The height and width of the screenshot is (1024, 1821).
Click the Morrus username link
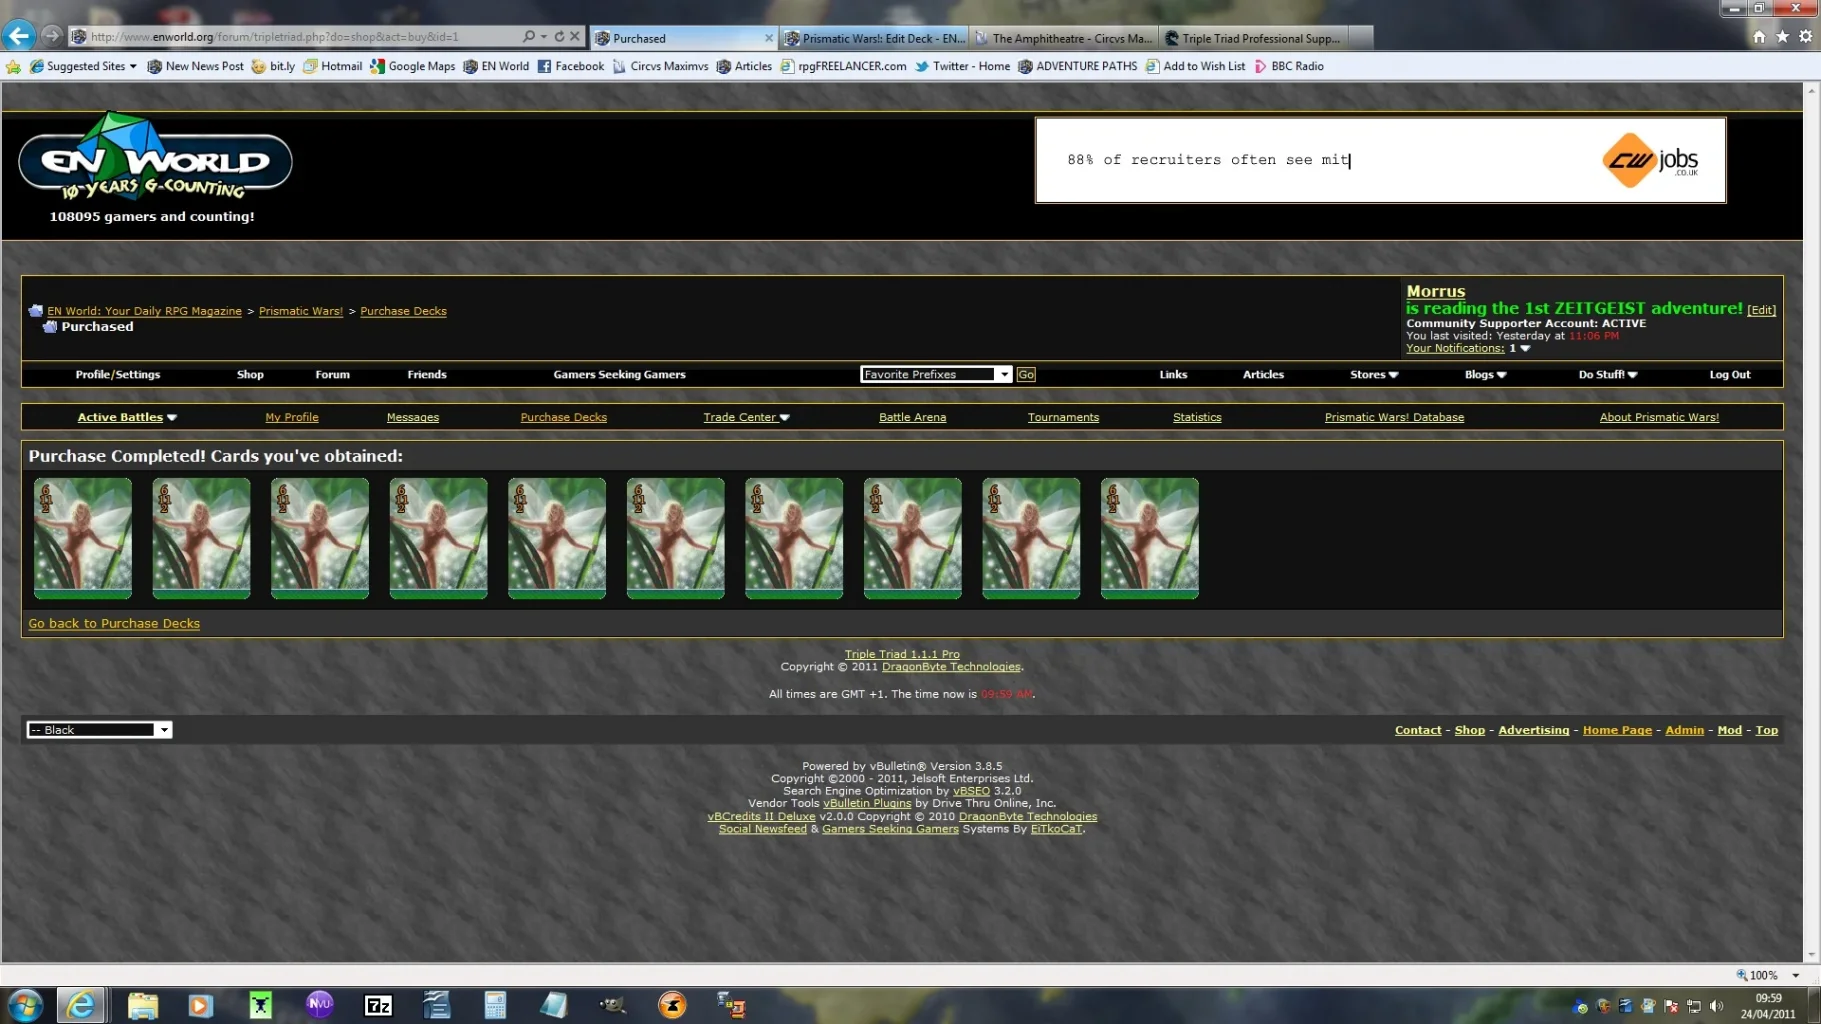1435,291
